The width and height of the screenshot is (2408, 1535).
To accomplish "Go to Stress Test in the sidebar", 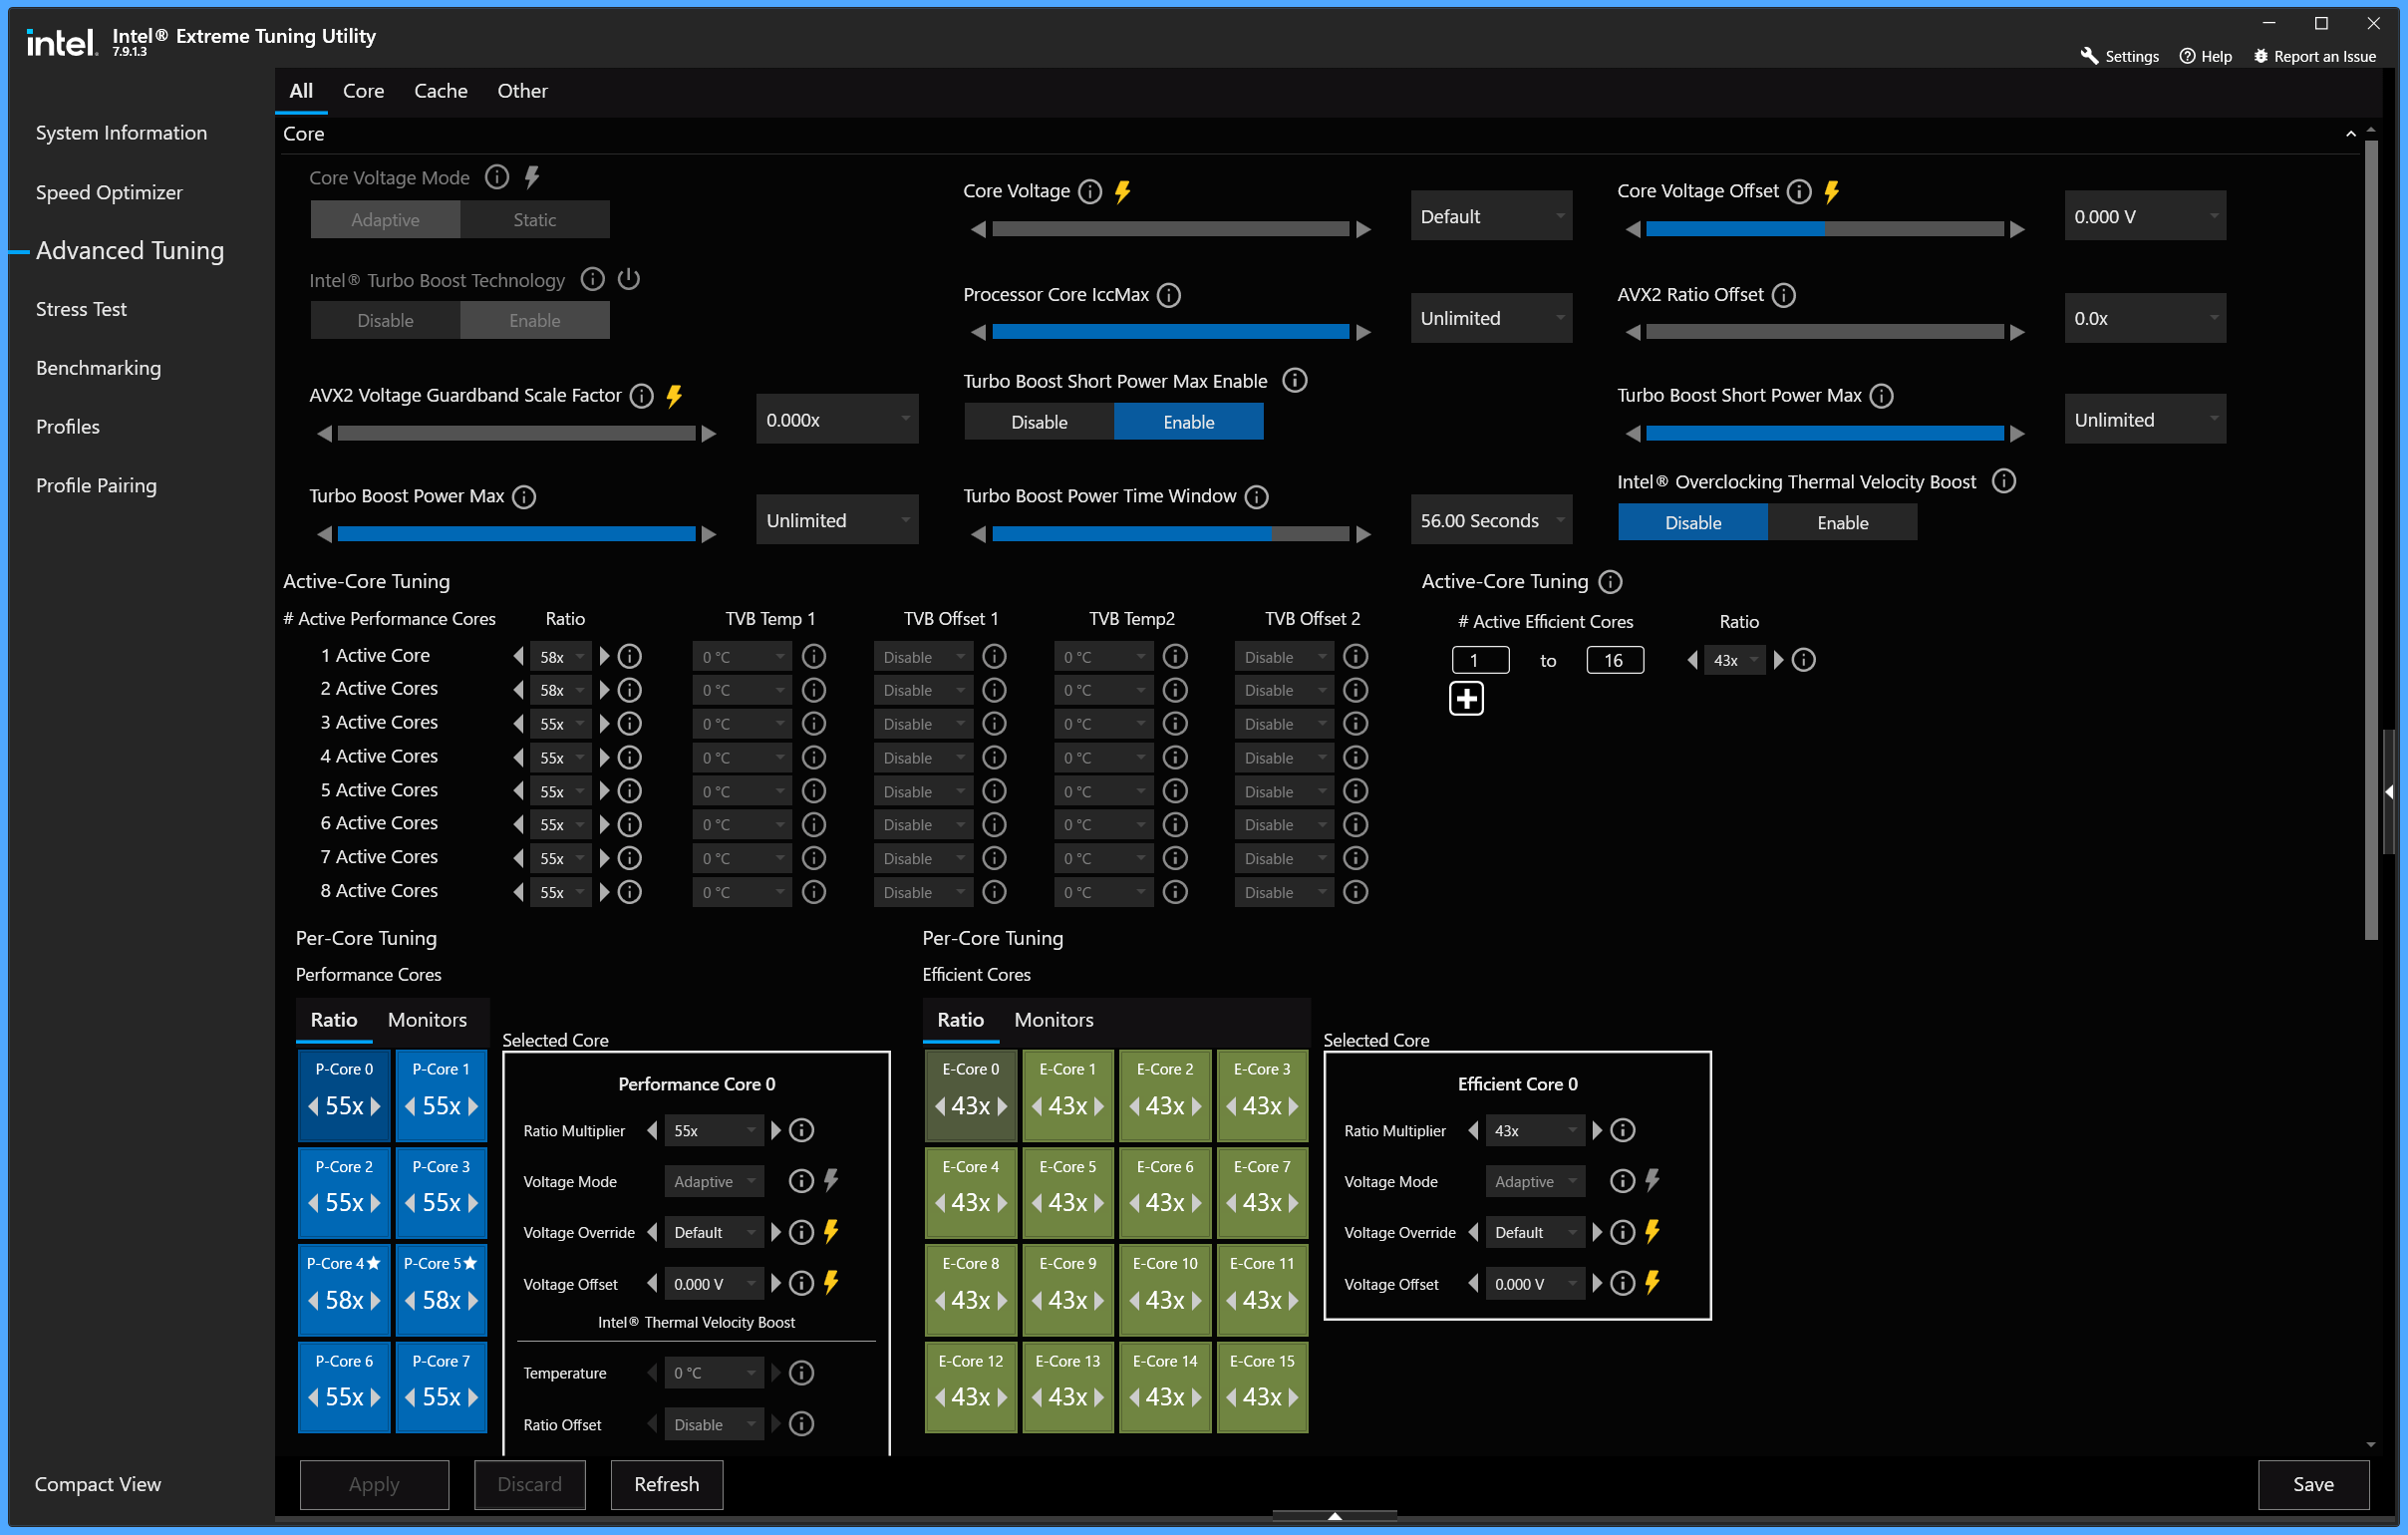I will (x=81, y=309).
